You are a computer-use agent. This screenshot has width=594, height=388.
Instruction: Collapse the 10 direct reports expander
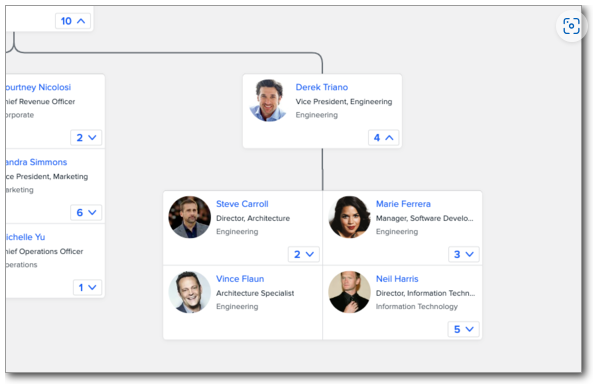pyautogui.click(x=73, y=21)
